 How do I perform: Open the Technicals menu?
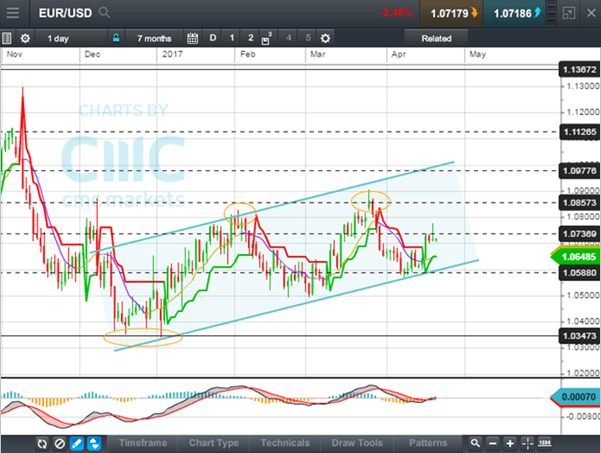[285, 443]
